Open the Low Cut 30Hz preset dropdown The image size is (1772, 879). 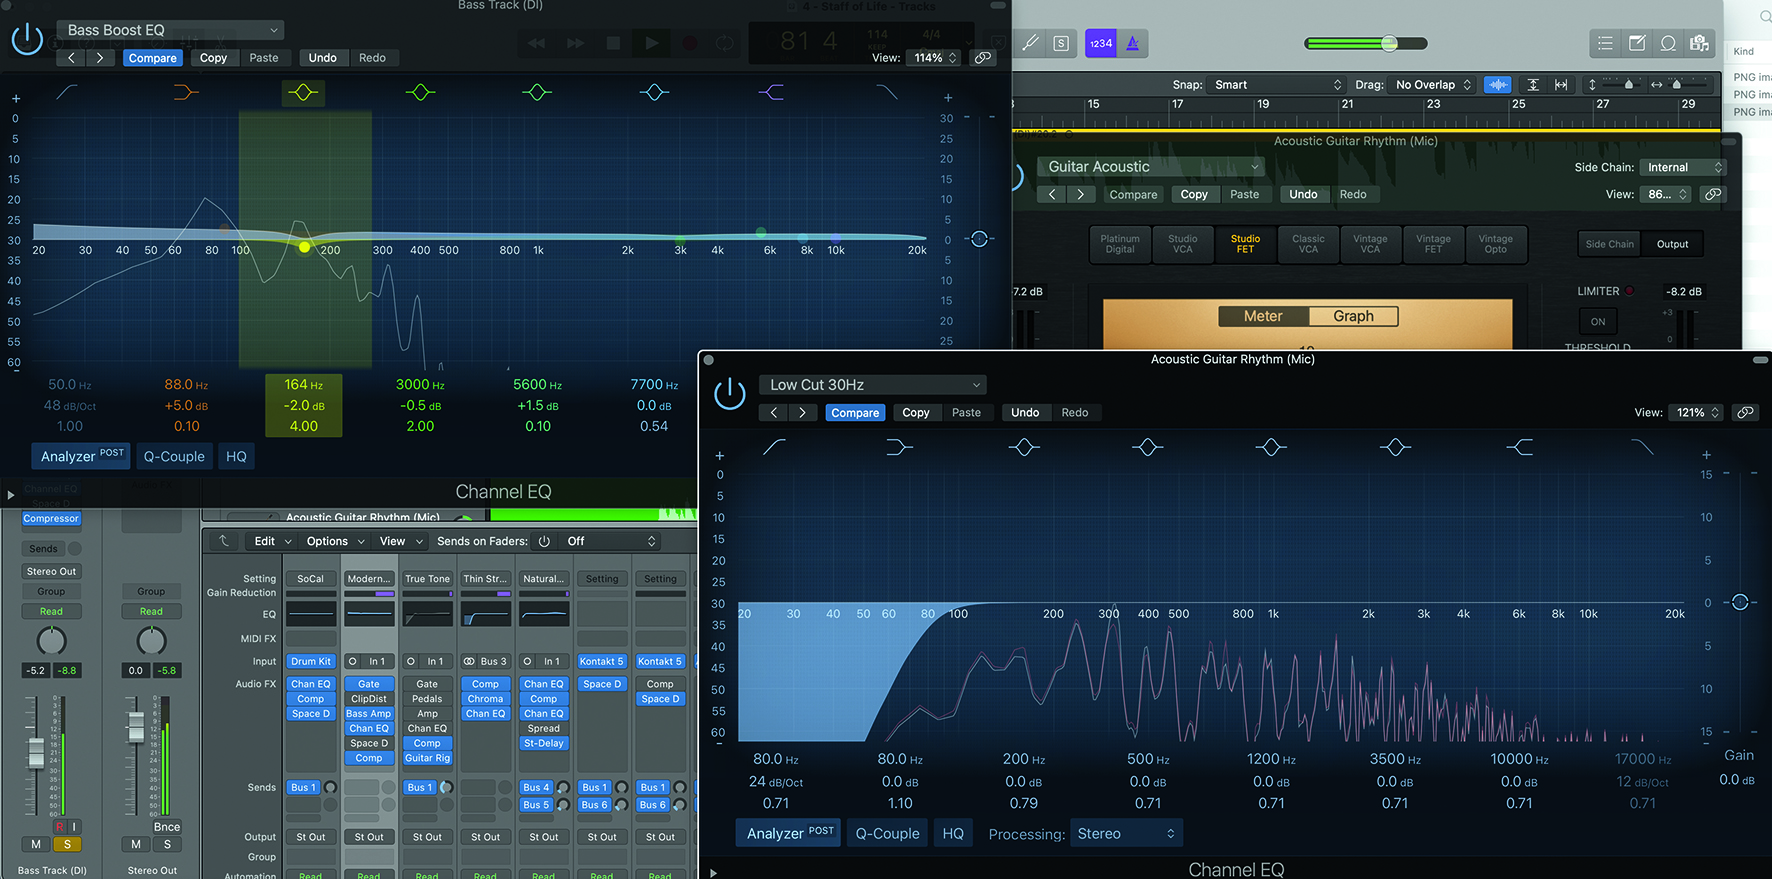coord(872,385)
